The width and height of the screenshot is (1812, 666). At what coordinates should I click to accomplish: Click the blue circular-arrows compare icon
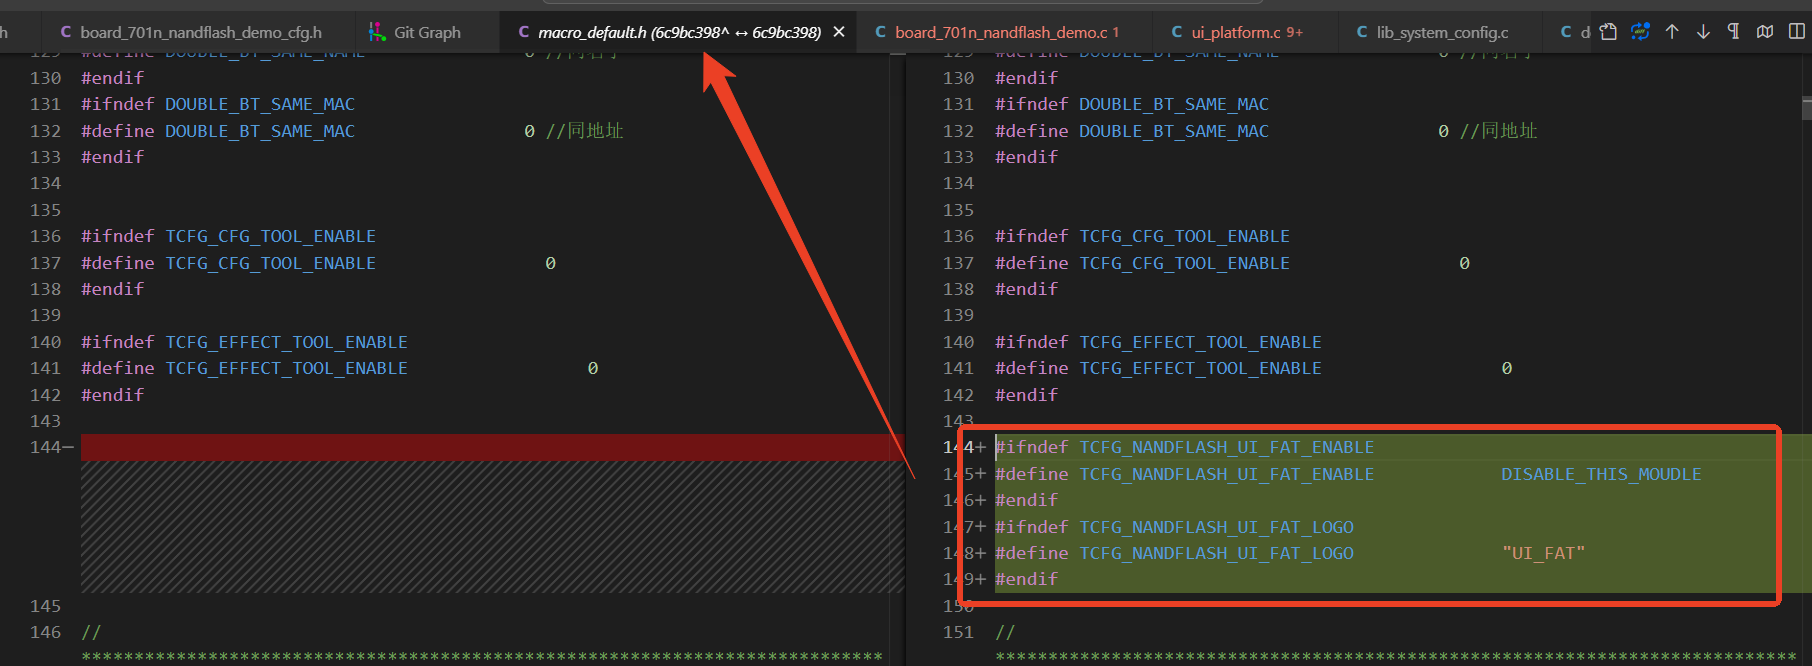click(1640, 32)
